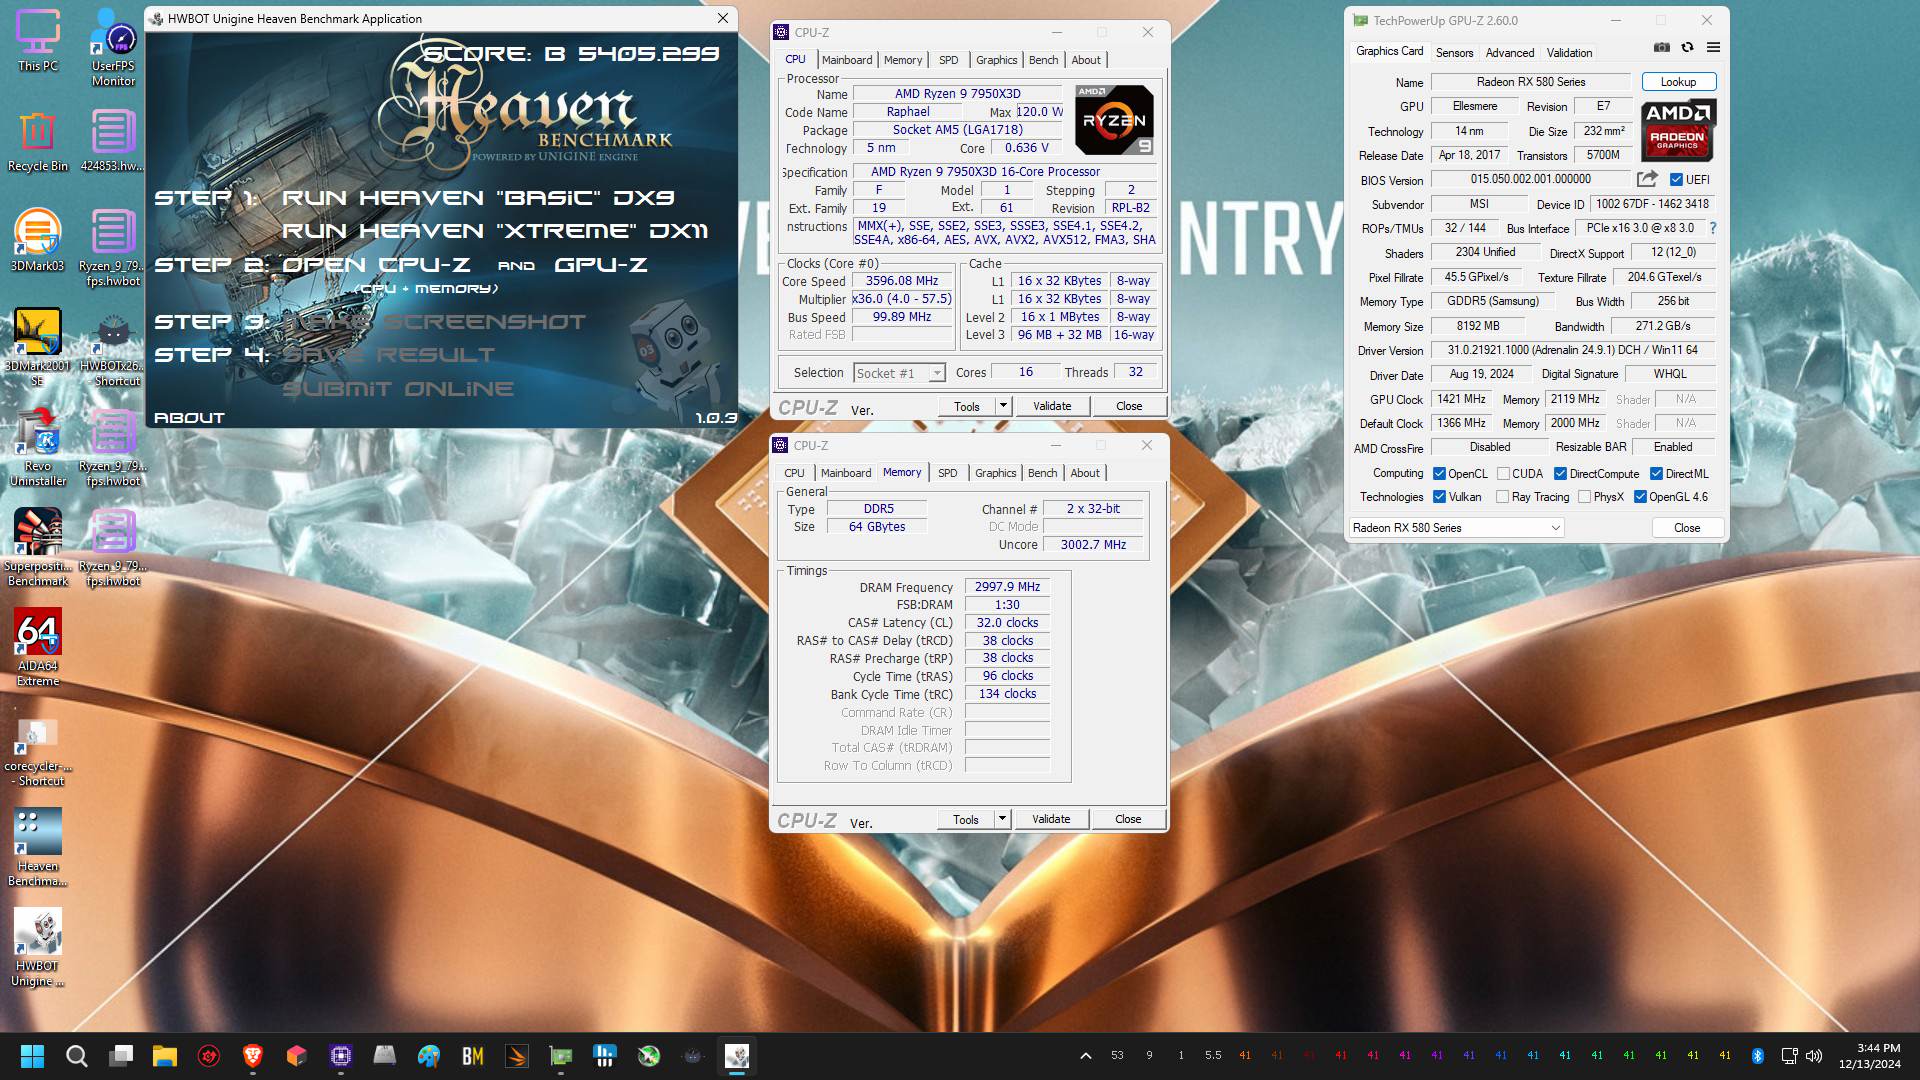Click the BIOS version share icon
The height and width of the screenshot is (1080, 1920).
(1647, 179)
